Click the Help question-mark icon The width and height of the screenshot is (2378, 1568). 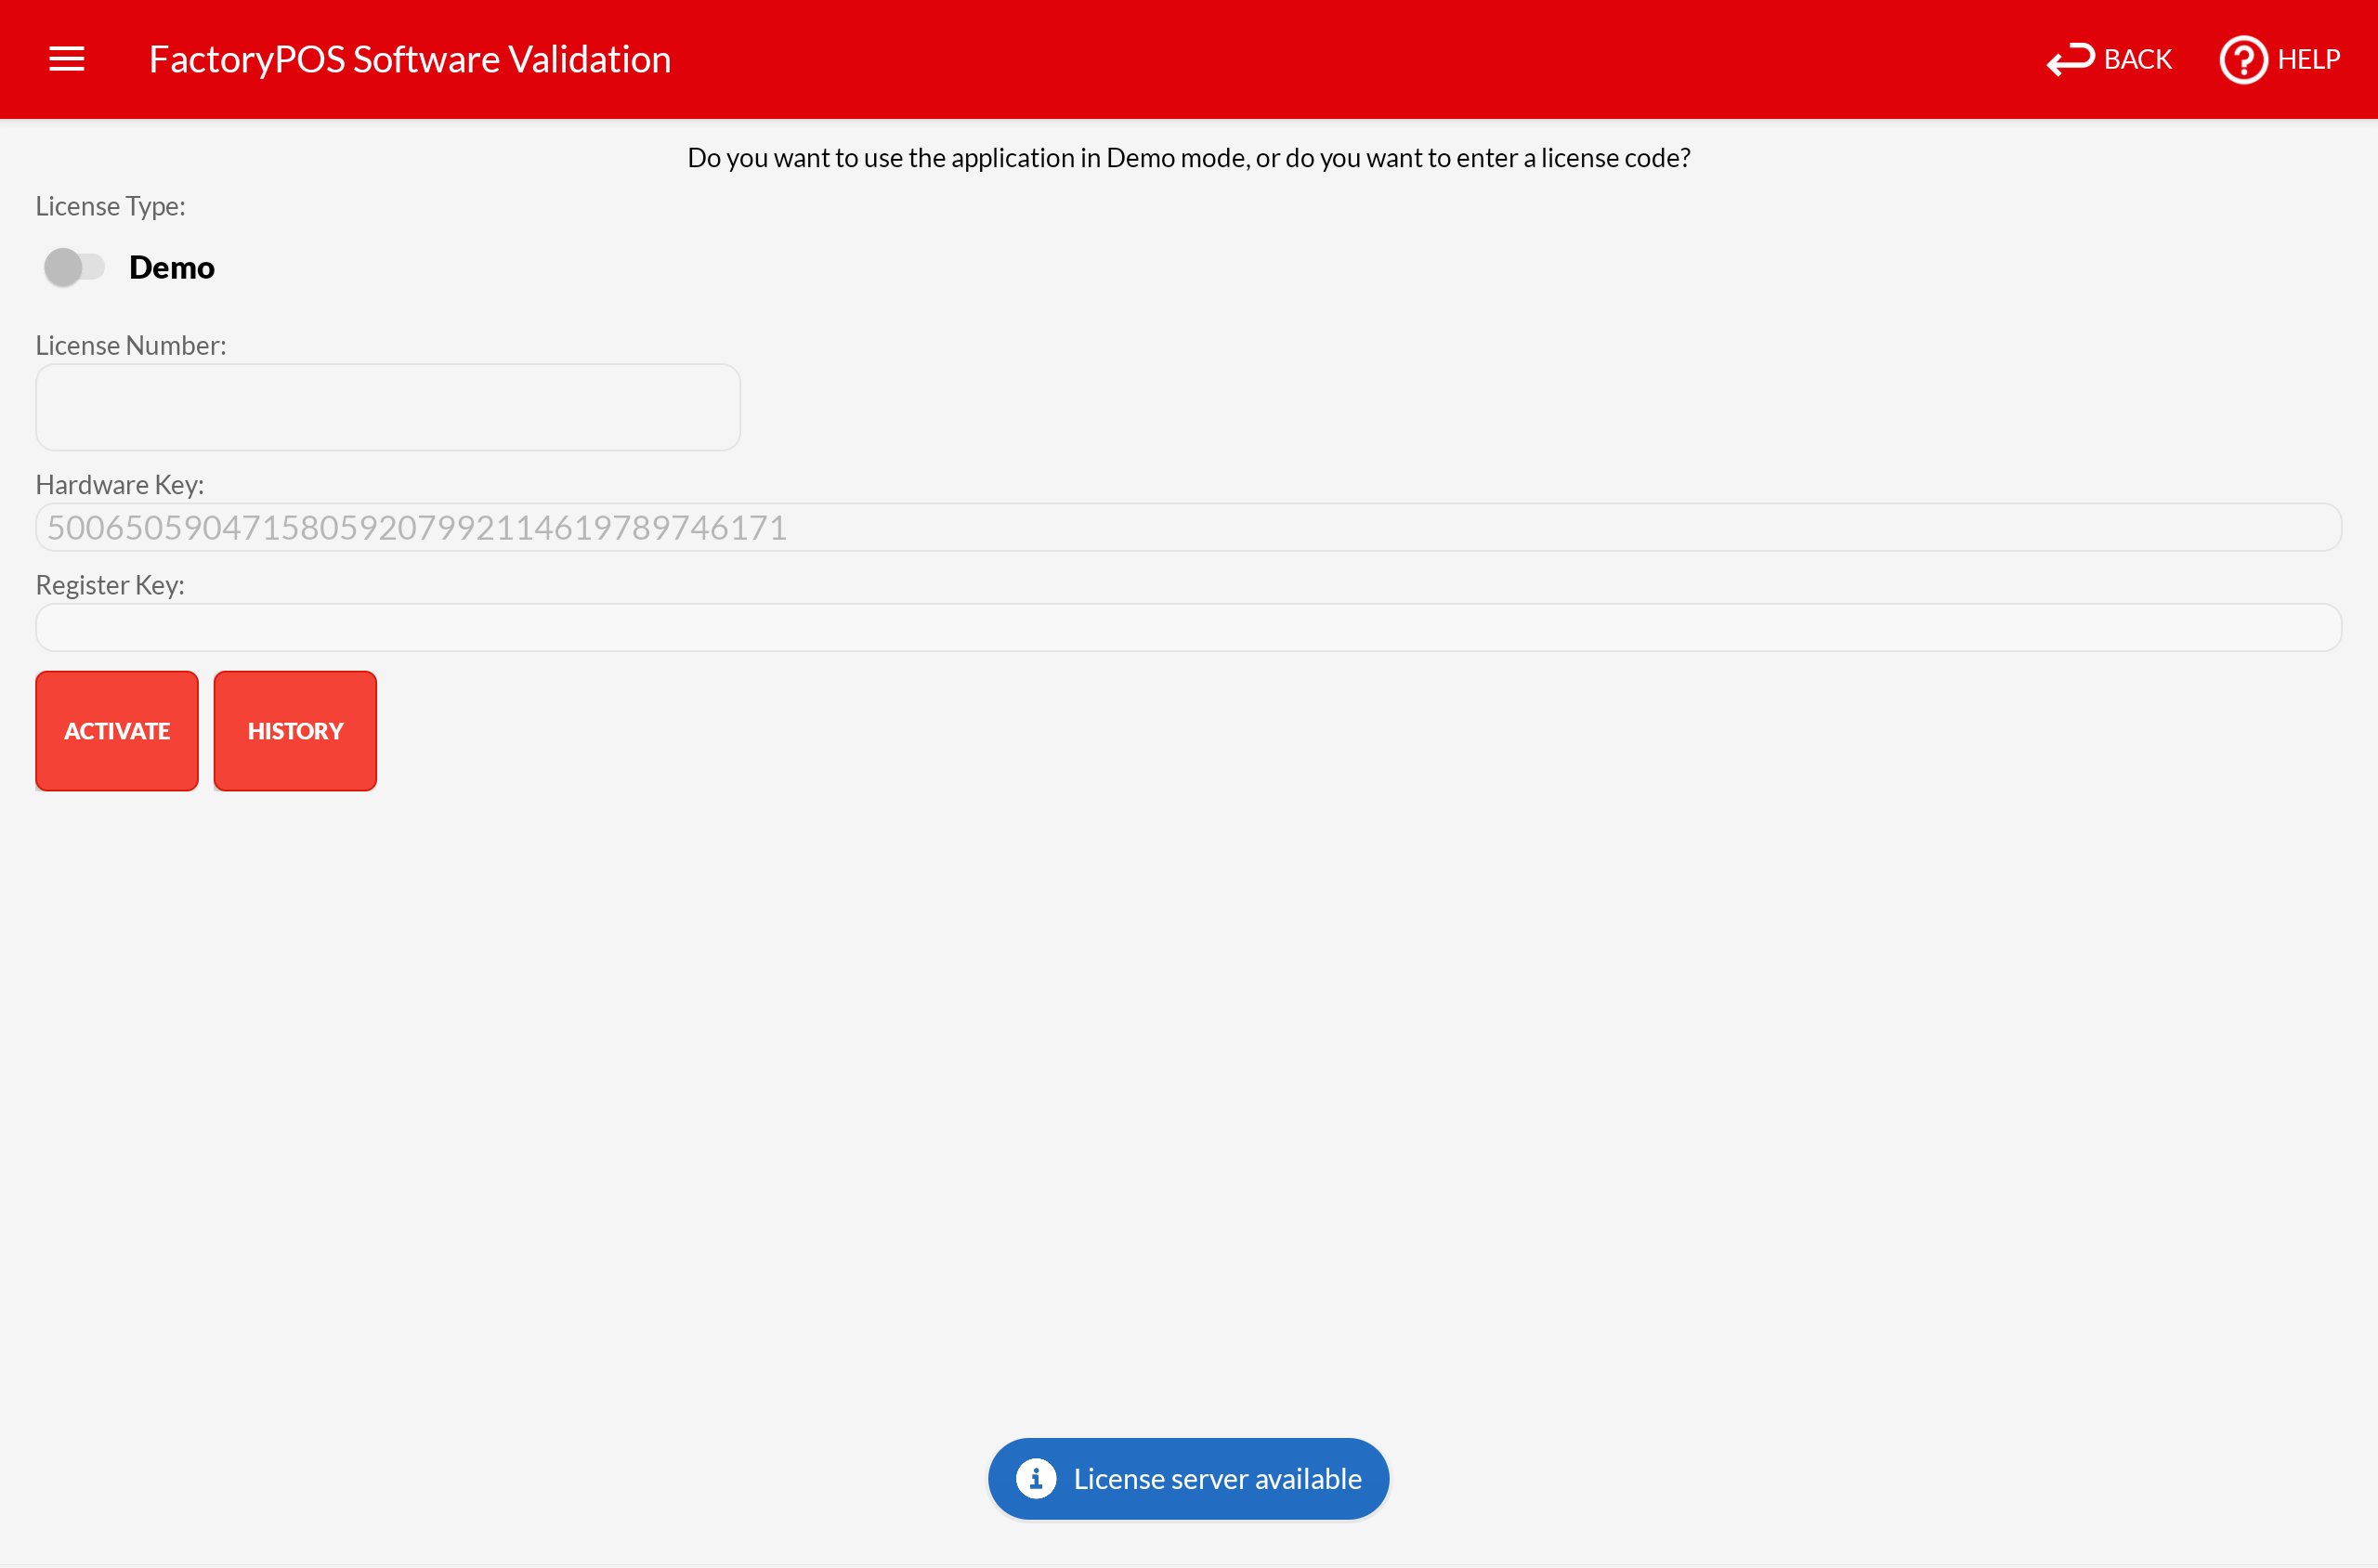tap(2243, 59)
